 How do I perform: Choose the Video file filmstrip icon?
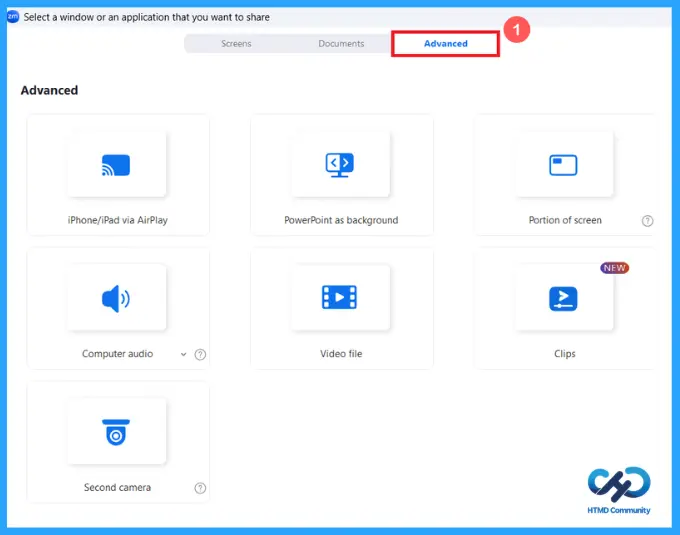coord(339,297)
